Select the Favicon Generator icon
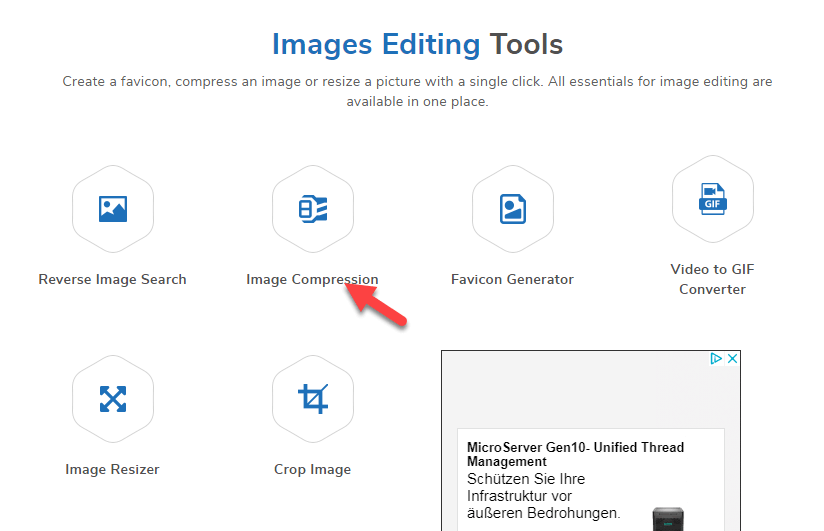The width and height of the screenshot is (824, 531). coord(513,209)
